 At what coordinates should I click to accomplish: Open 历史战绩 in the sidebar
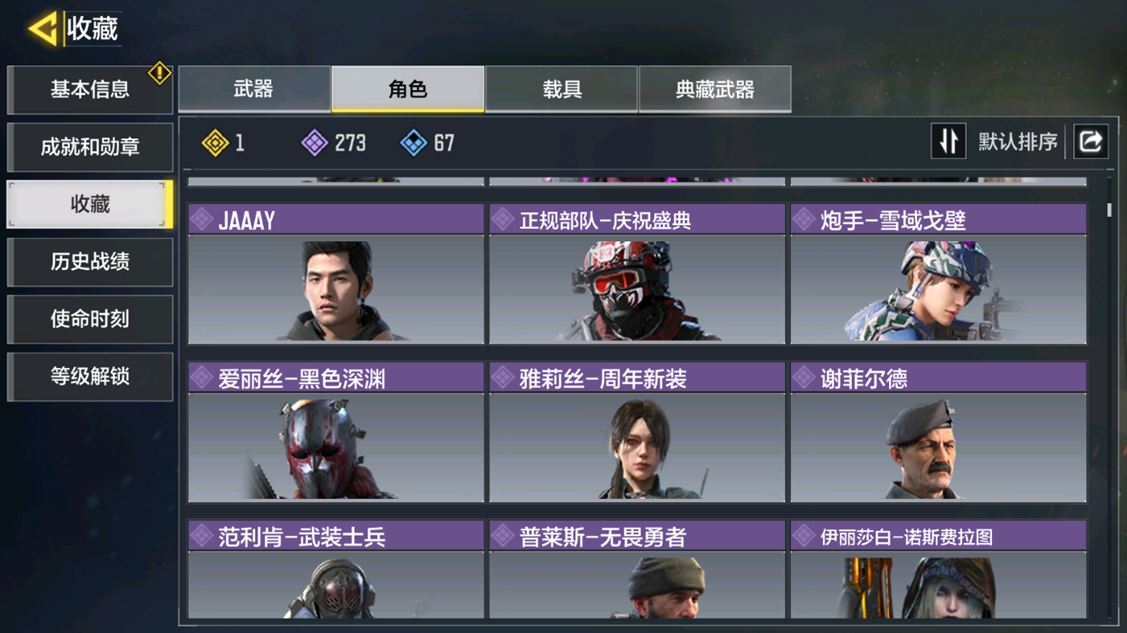[x=90, y=262]
